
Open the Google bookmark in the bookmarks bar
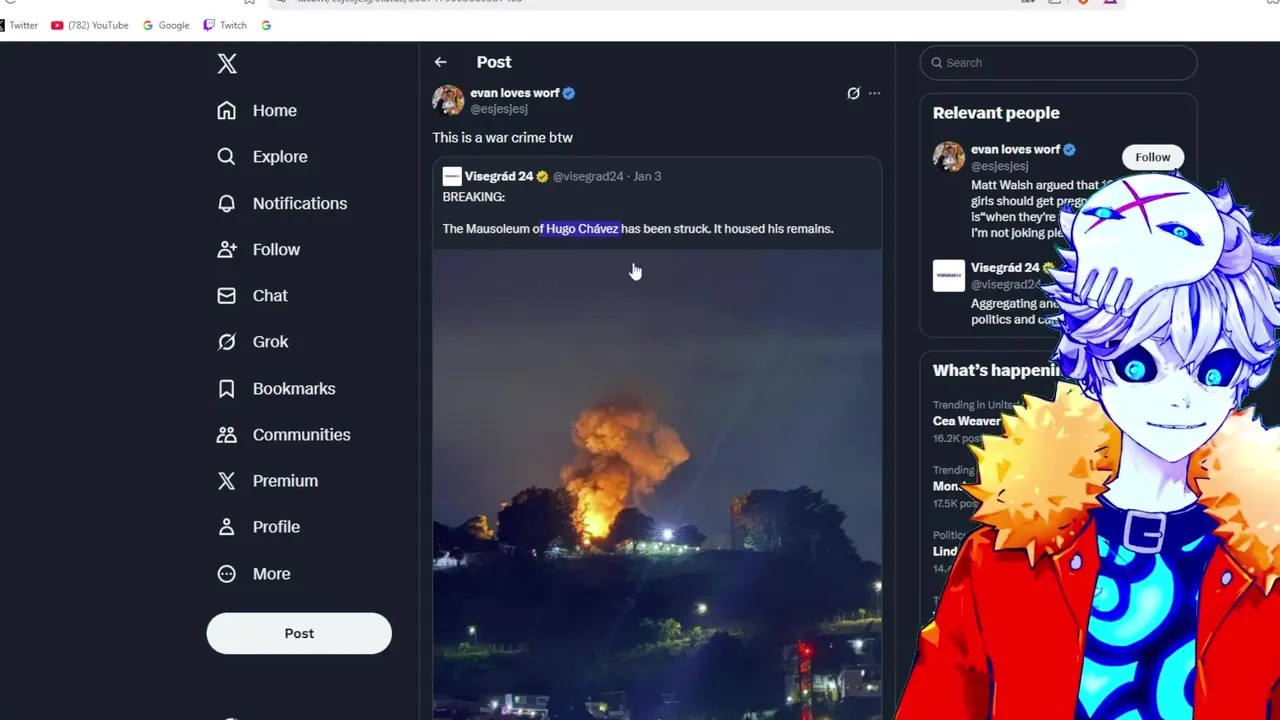click(166, 25)
